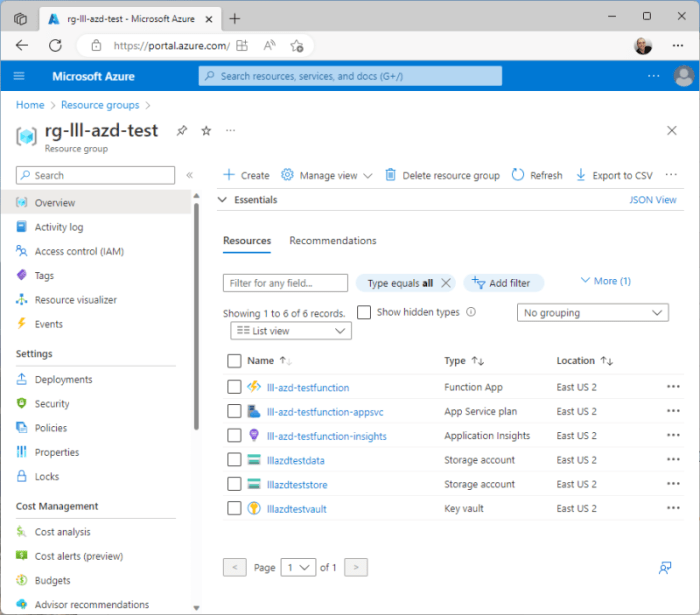Mark resource group as favorite with star
The width and height of the screenshot is (700, 615).
point(206,131)
